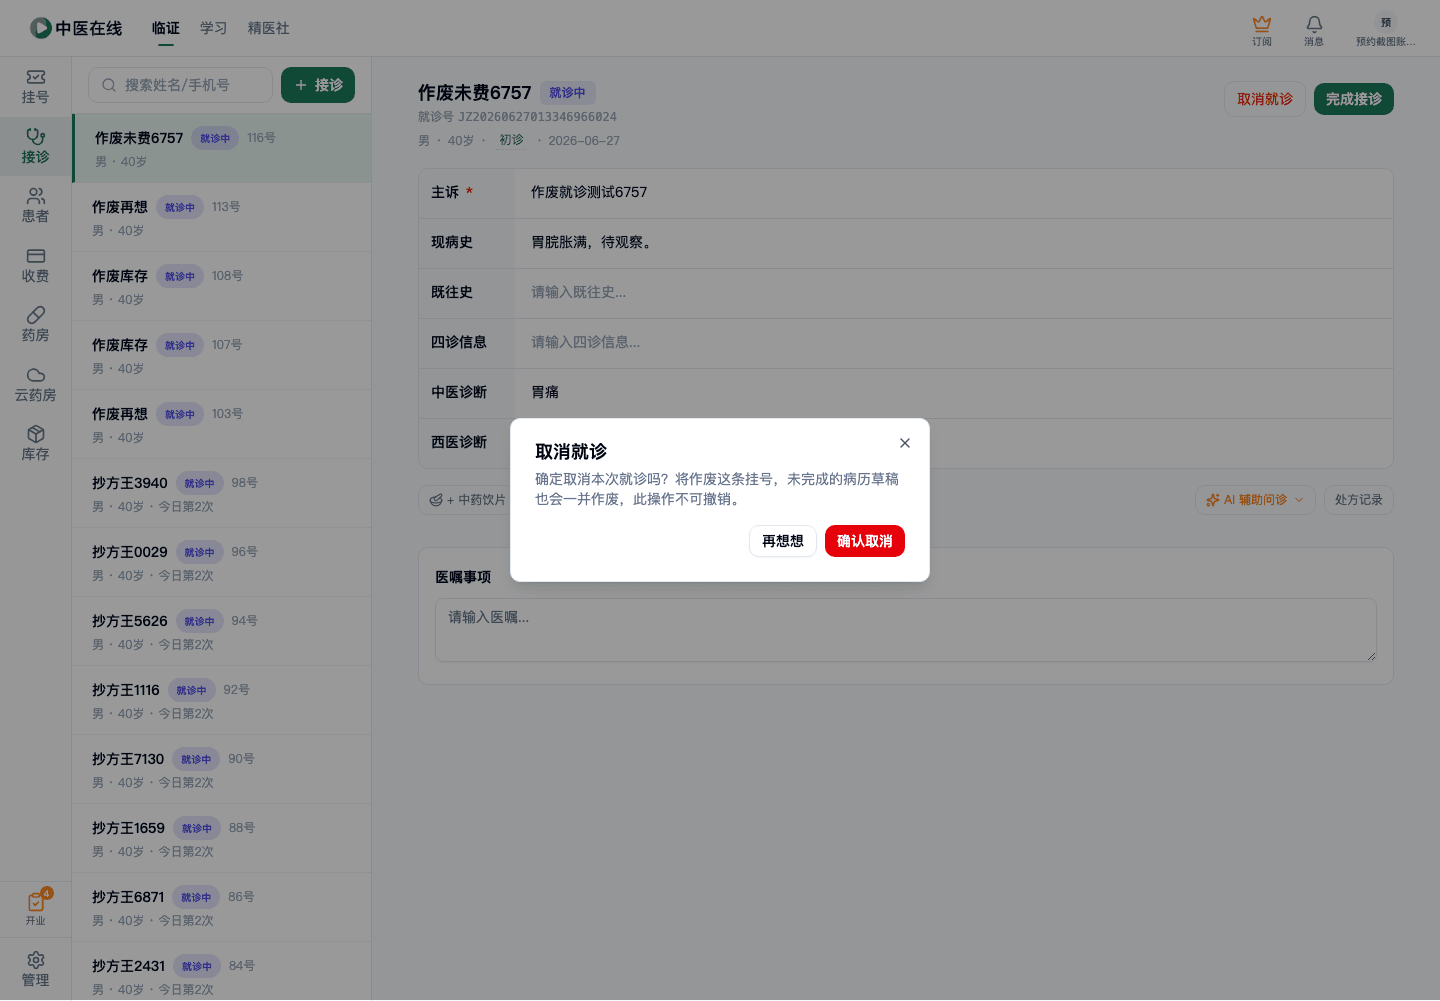Click the 中医在线 logo icon

click(x=40, y=28)
